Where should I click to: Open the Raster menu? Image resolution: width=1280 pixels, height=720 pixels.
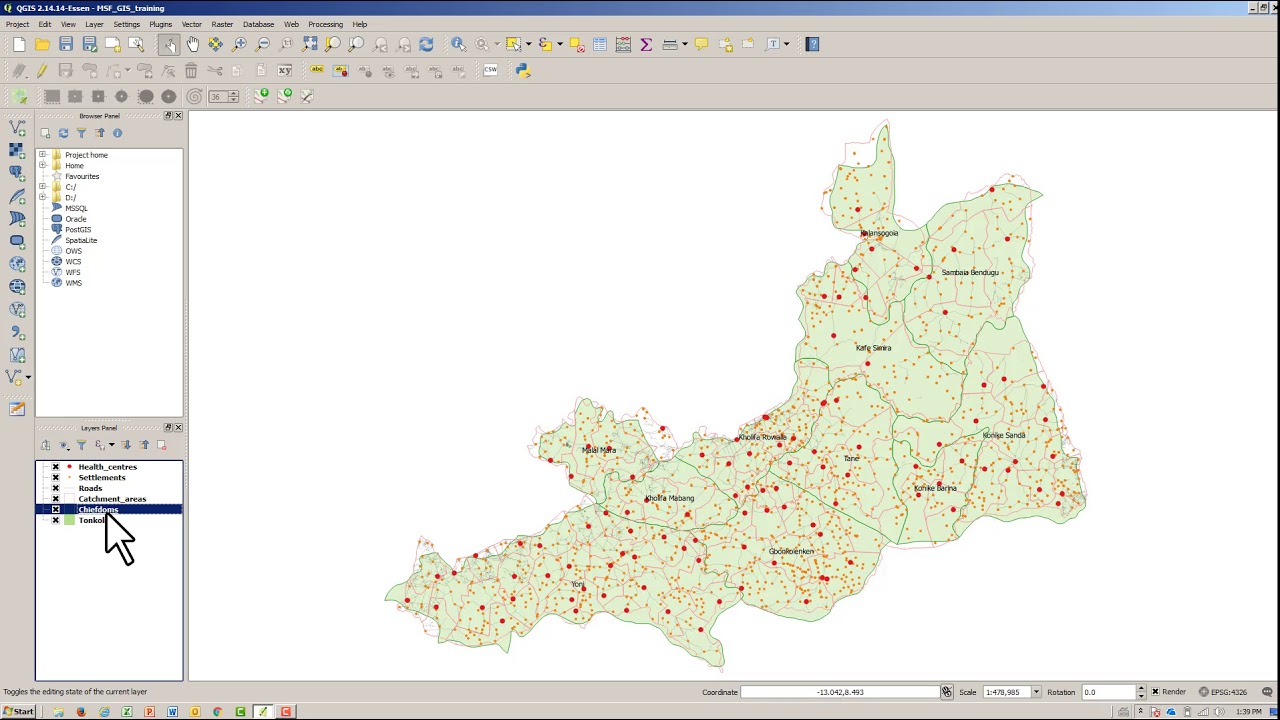coord(222,24)
